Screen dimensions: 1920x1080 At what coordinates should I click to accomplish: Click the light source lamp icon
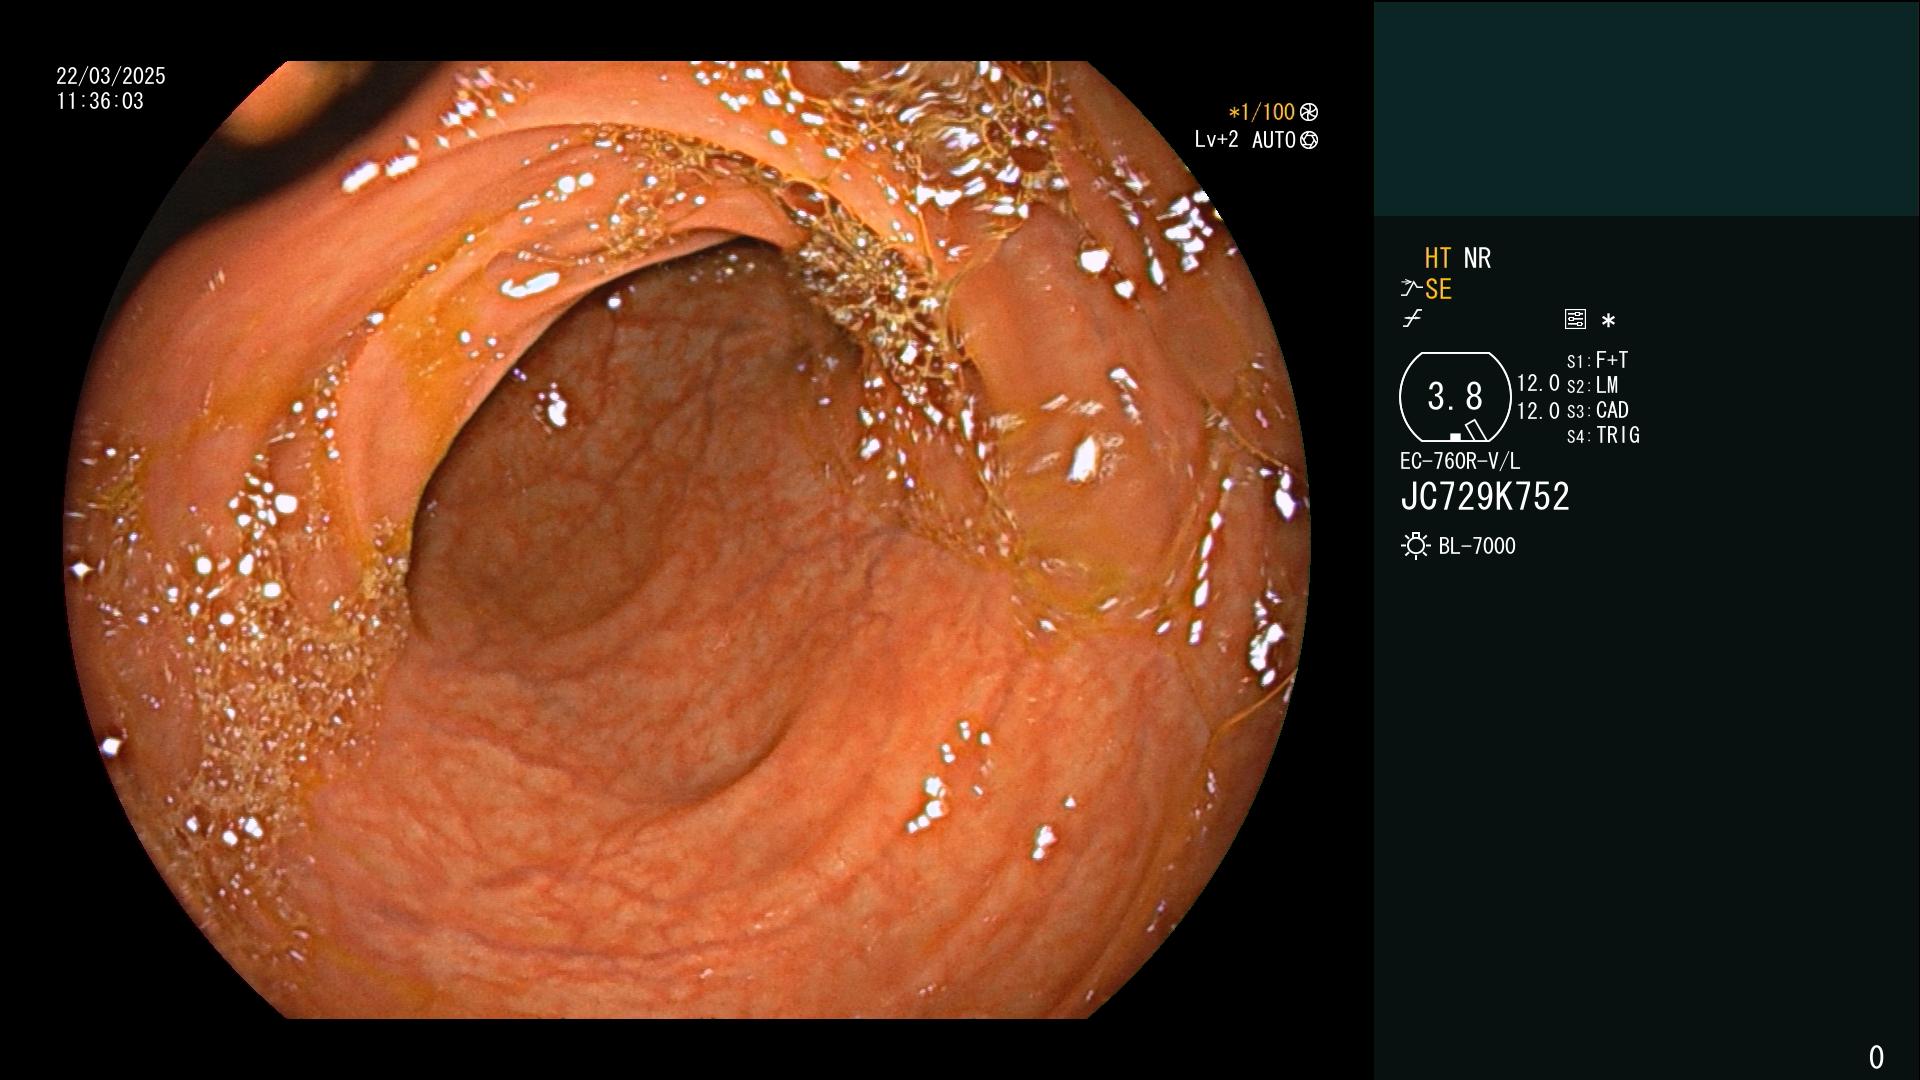point(1415,546)
